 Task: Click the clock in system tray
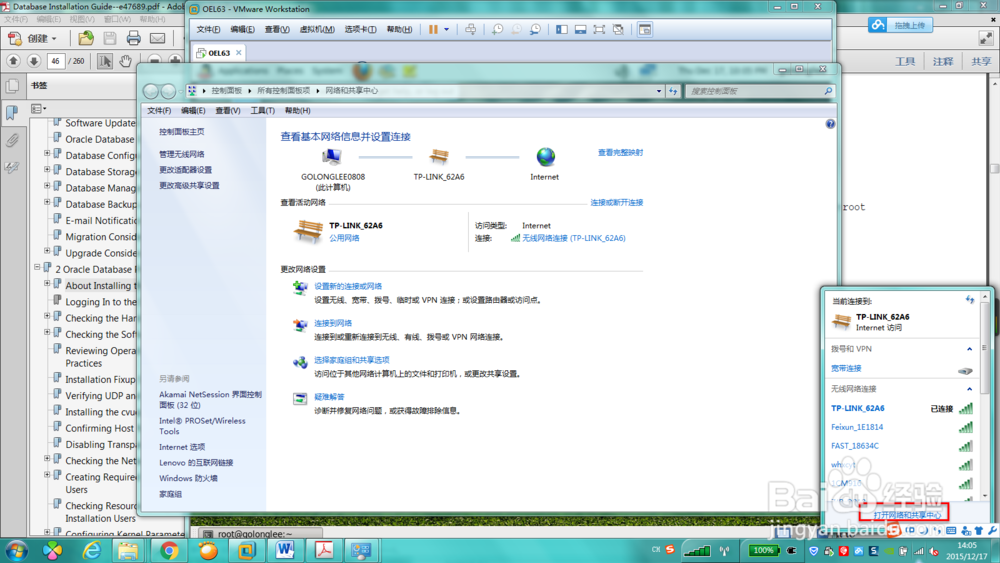pyautogui.click(x=967, y=550)
